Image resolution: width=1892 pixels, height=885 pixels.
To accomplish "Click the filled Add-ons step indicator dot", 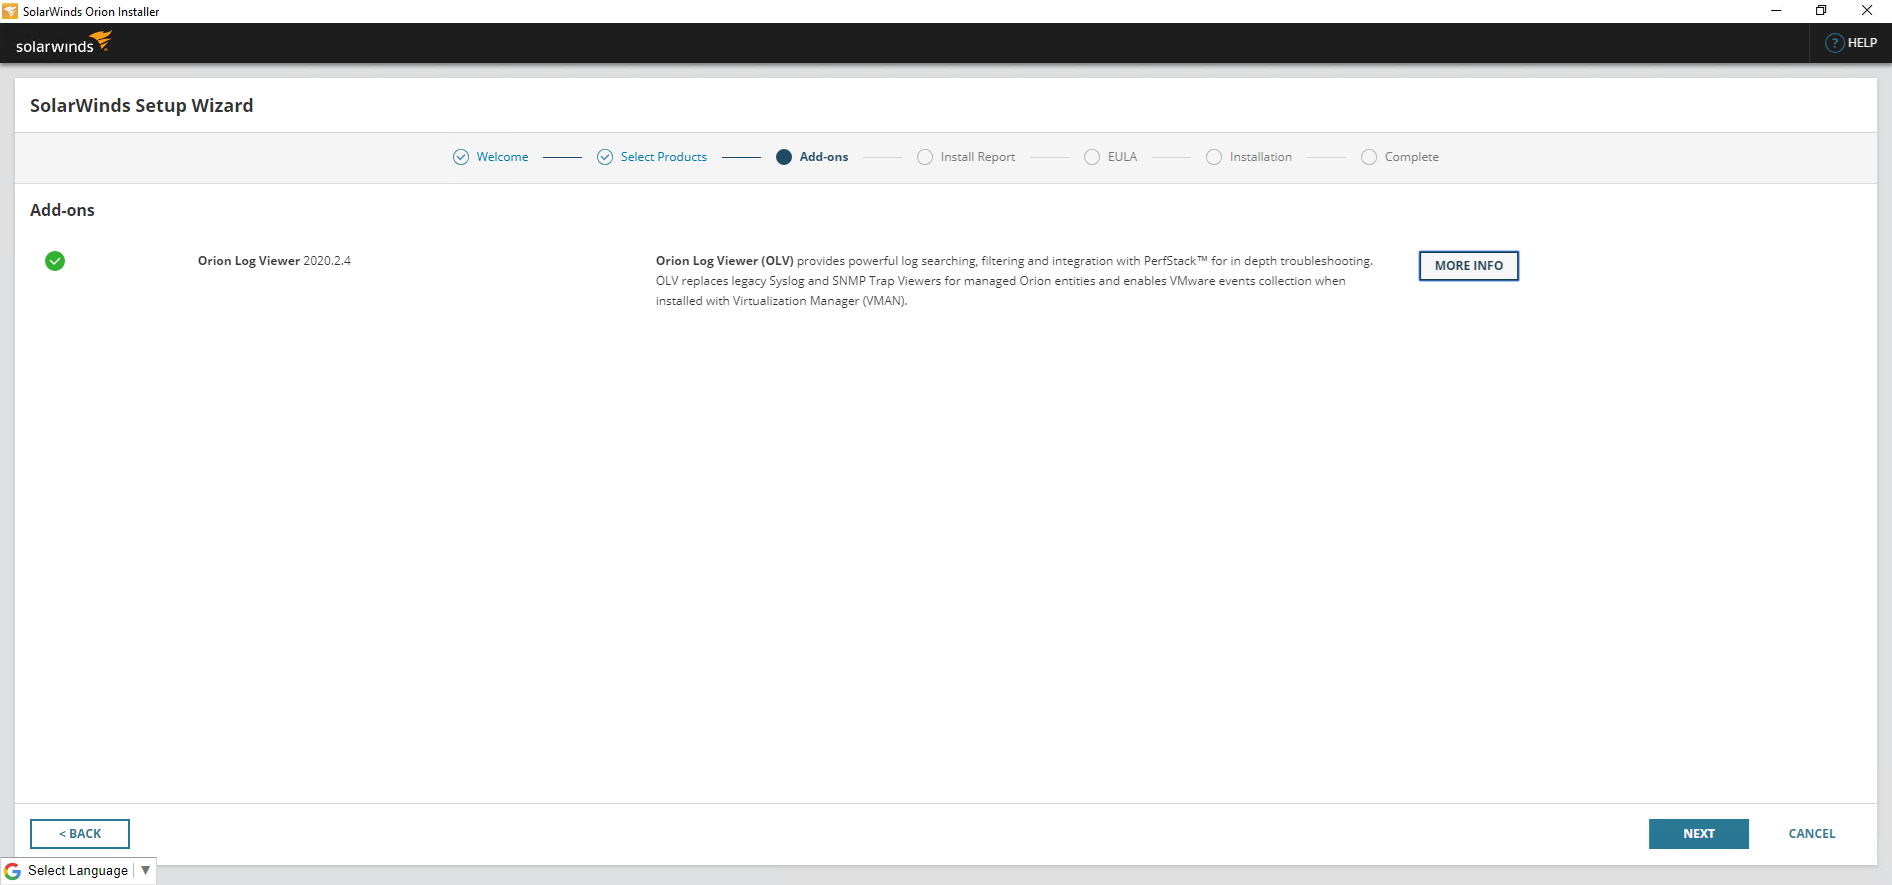I will tap(784, 157).
